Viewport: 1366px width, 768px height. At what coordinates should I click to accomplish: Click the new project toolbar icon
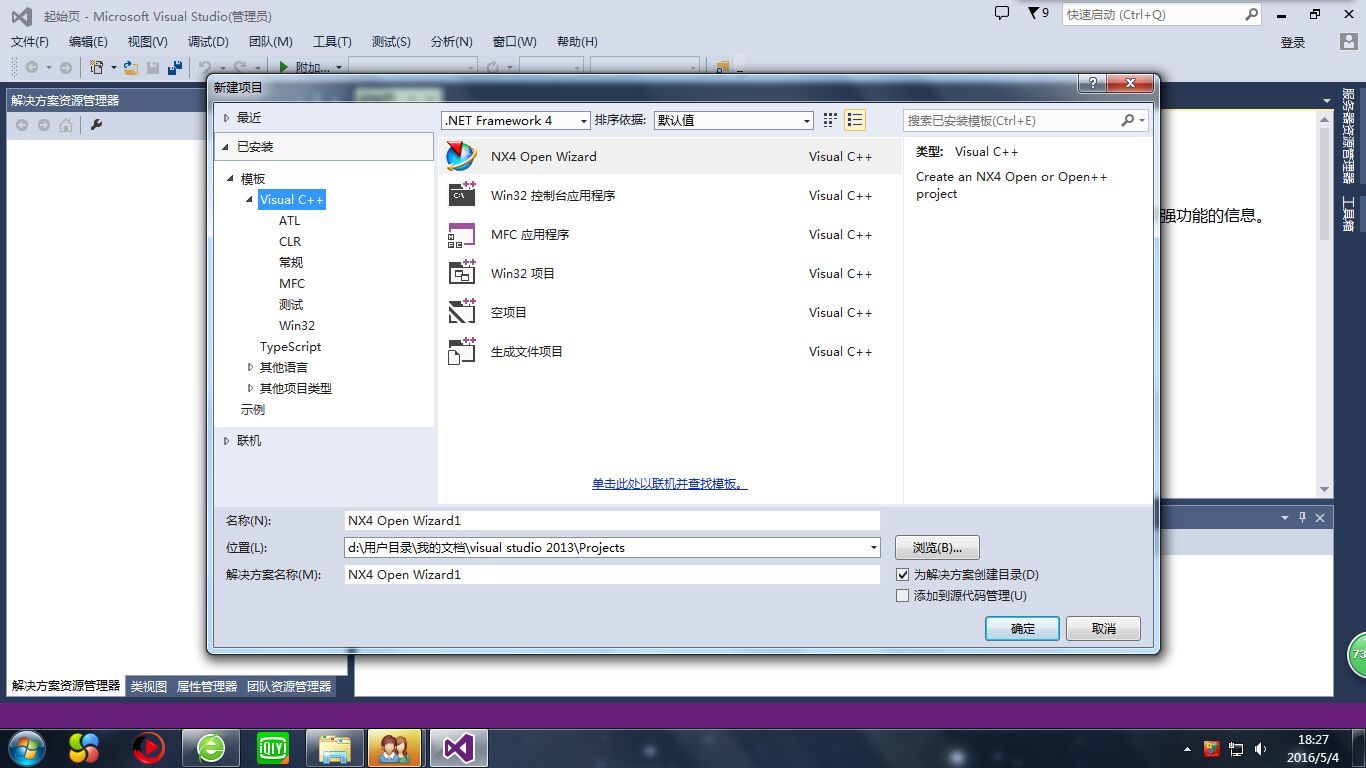coord(97,67)
